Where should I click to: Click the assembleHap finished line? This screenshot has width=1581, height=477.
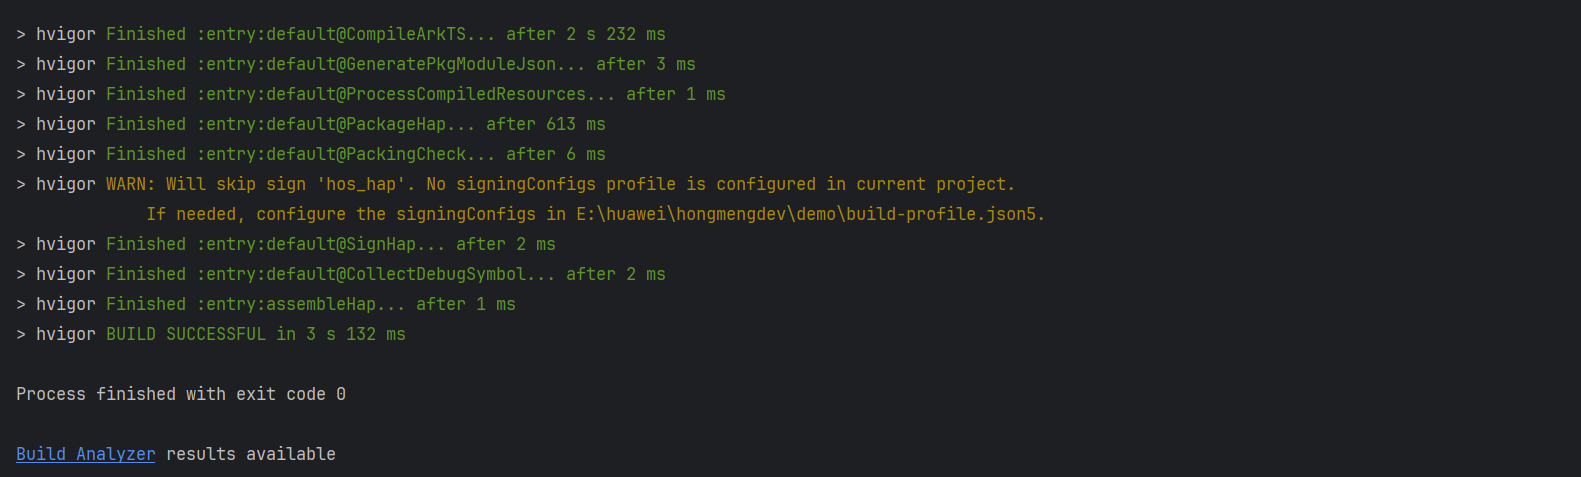point(266,304)
